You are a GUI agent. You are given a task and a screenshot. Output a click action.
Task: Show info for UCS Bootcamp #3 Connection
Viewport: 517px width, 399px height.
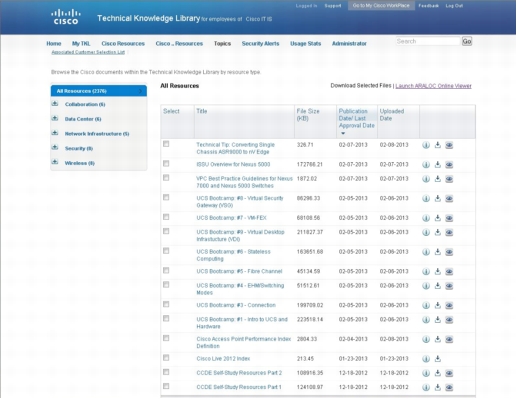point(426,305)
